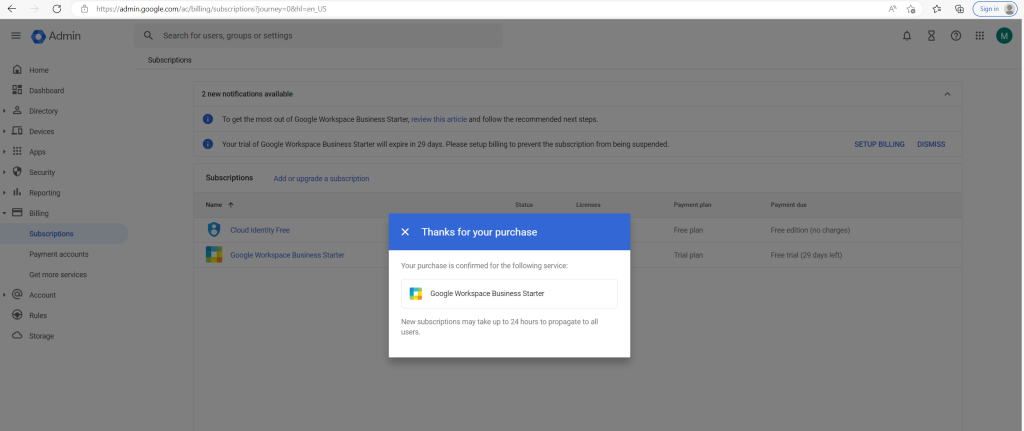
Task: Collapse the notifications panel chevron
Action: pyautogui.click(x=947, y=94)
